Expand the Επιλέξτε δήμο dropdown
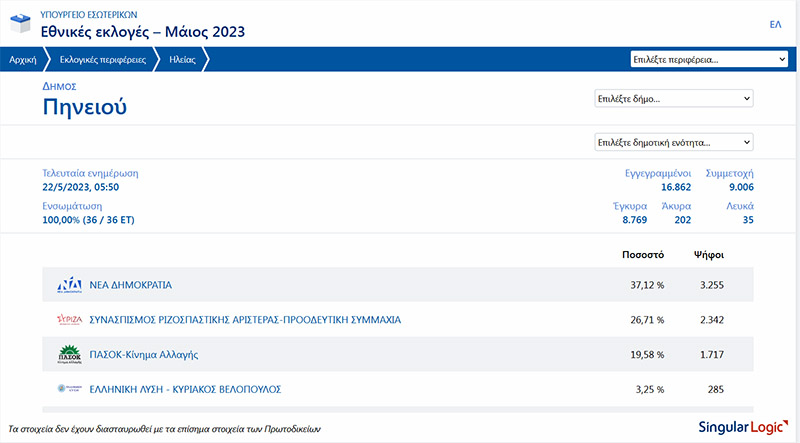 (x=673, y=99)
